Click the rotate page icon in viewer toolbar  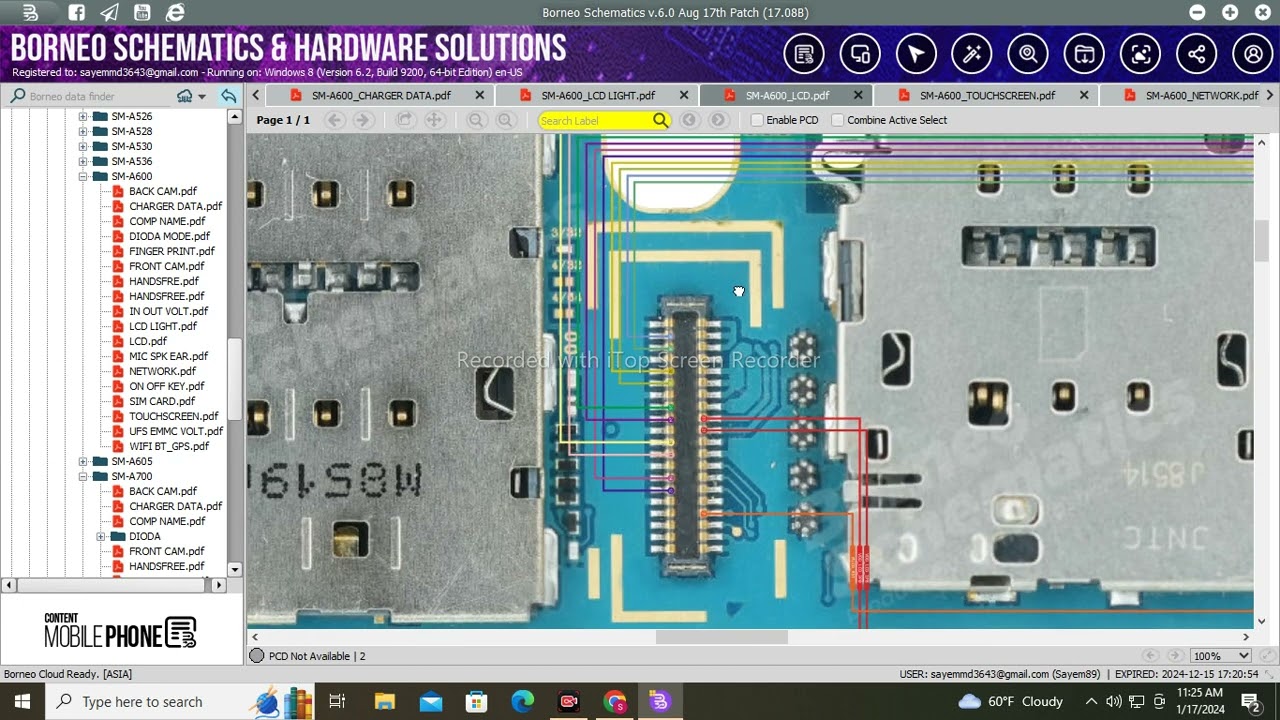coord(405,120)
